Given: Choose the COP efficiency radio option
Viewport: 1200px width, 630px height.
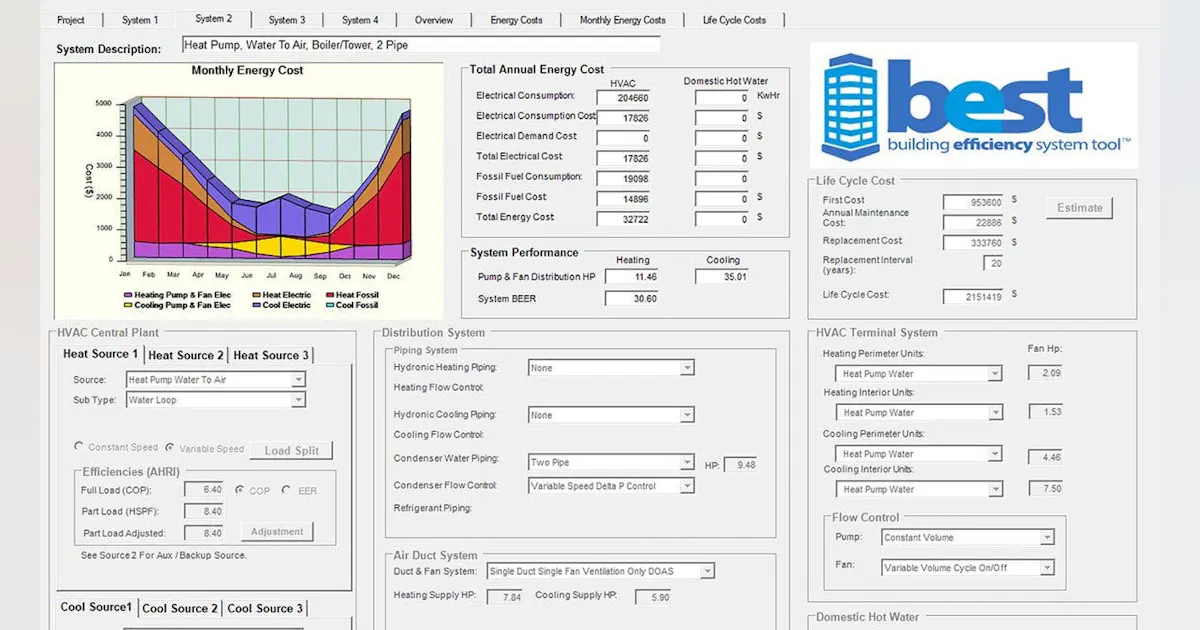Looking at the screenshot, I should pyautogui.click(x=239, y=490).
